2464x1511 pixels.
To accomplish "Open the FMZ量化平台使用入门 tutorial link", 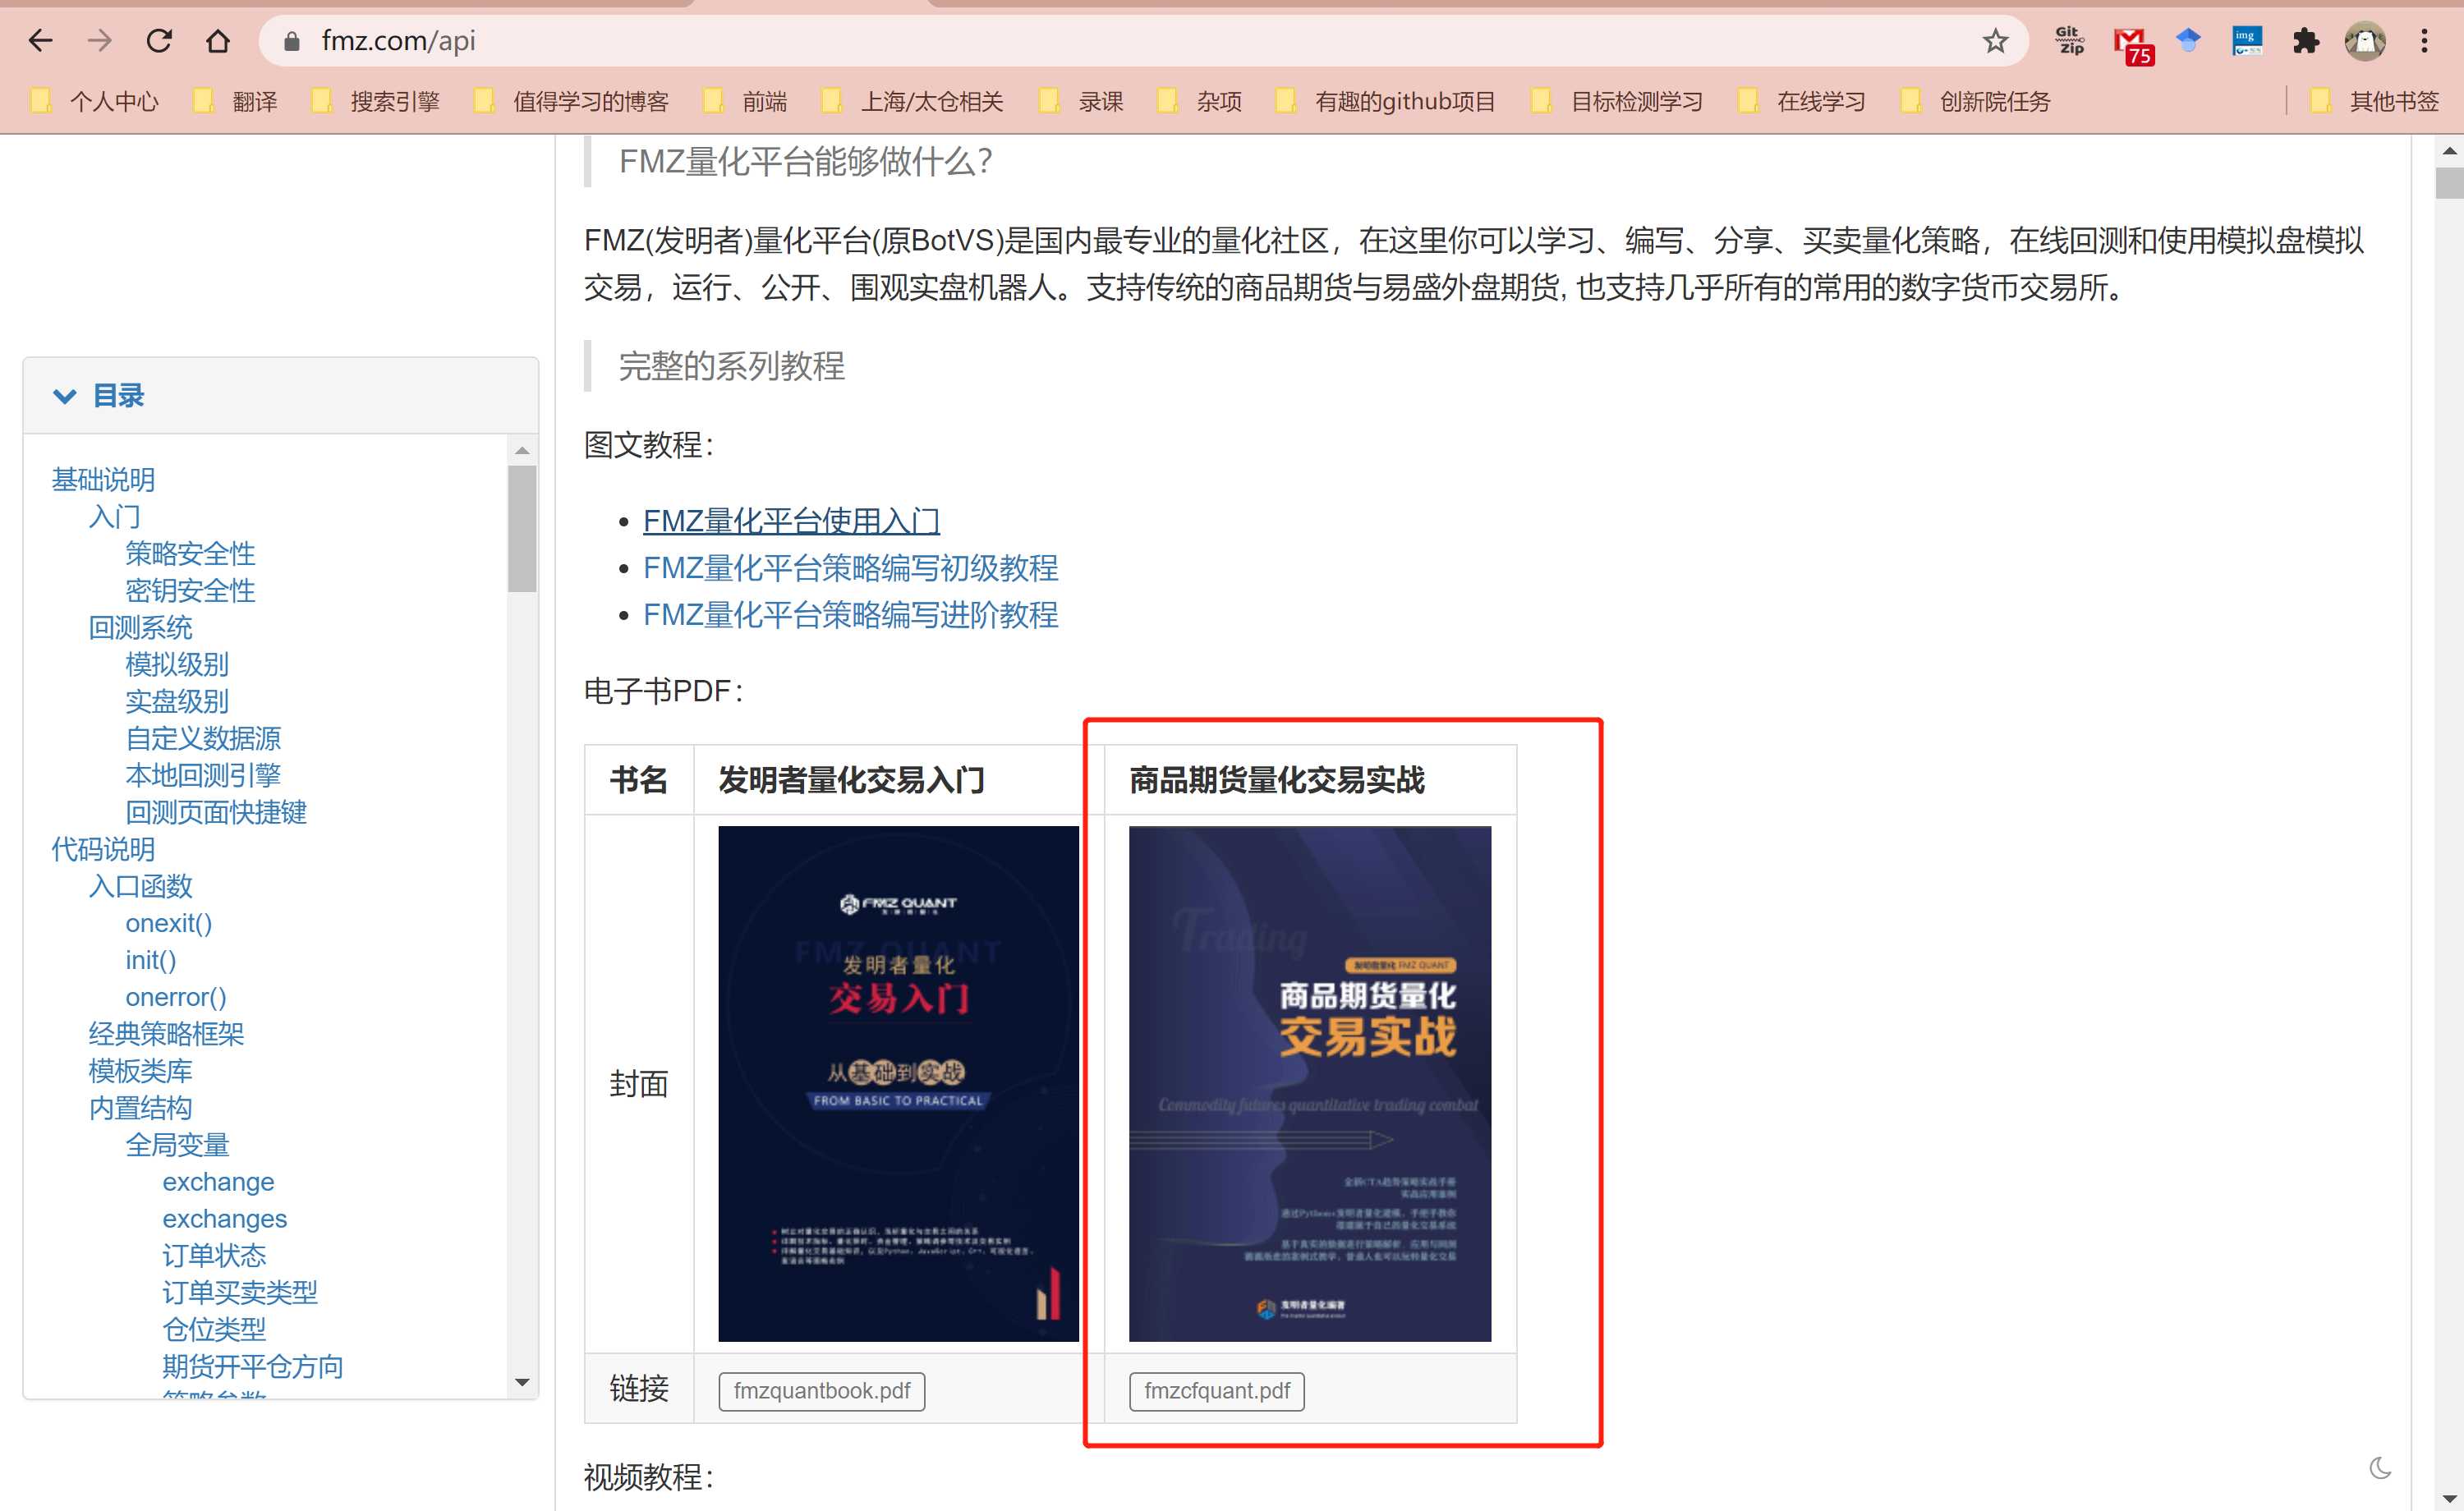I will (790, 521).
